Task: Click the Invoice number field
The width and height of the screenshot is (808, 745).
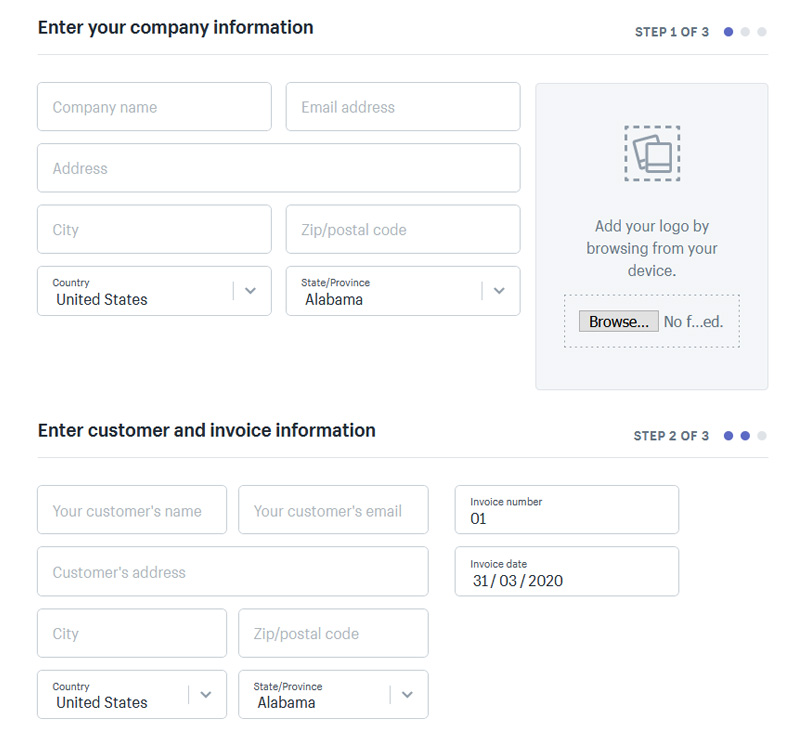Action: click(x=566, y=510)
